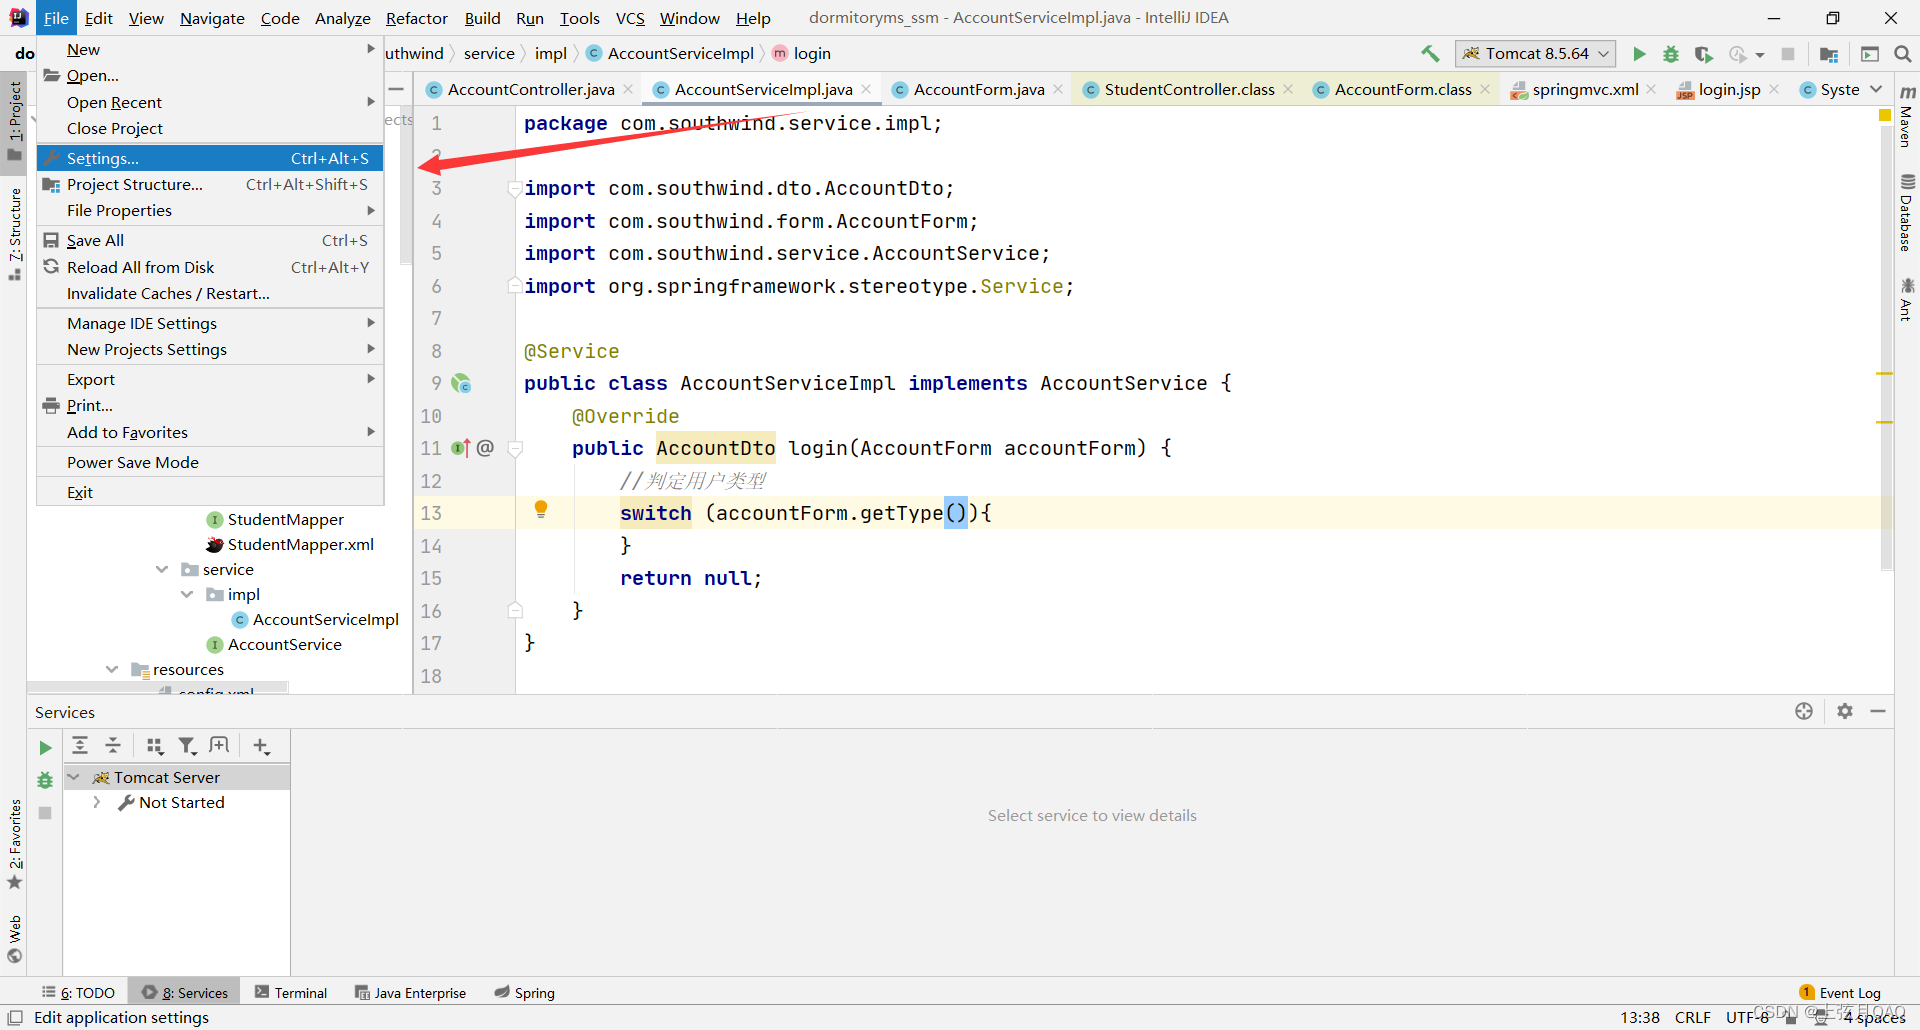This screenshot has height=1030, width=1920.
Task: Toggle the Java Enterprise tool window
Action: pyautogui.click(x=411, y=992)
